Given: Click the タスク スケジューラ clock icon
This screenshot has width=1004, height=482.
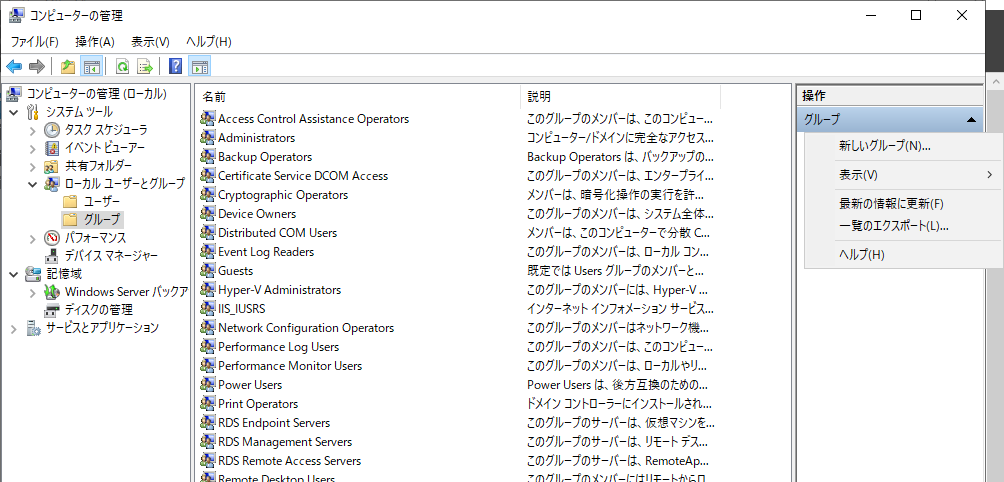Looking at the screenshot, I should click(52, 130).
